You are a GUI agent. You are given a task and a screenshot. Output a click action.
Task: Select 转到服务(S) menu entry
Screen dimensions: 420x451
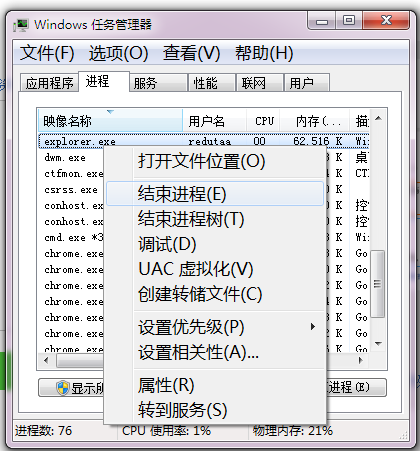click(215, 410)
